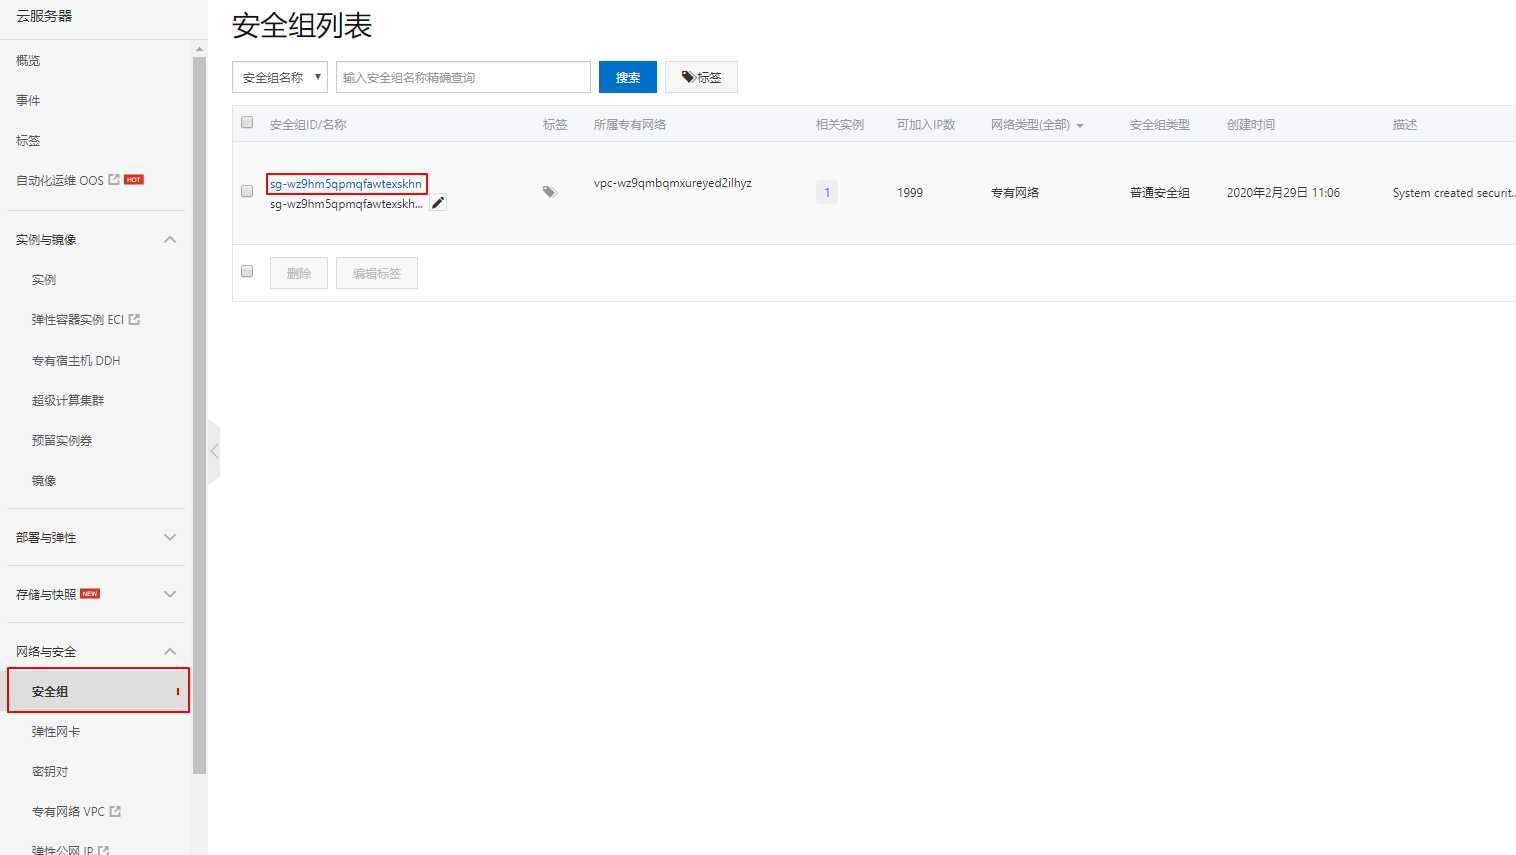Click the related instances count 1
1516x855 pixels.
[827, 192]
